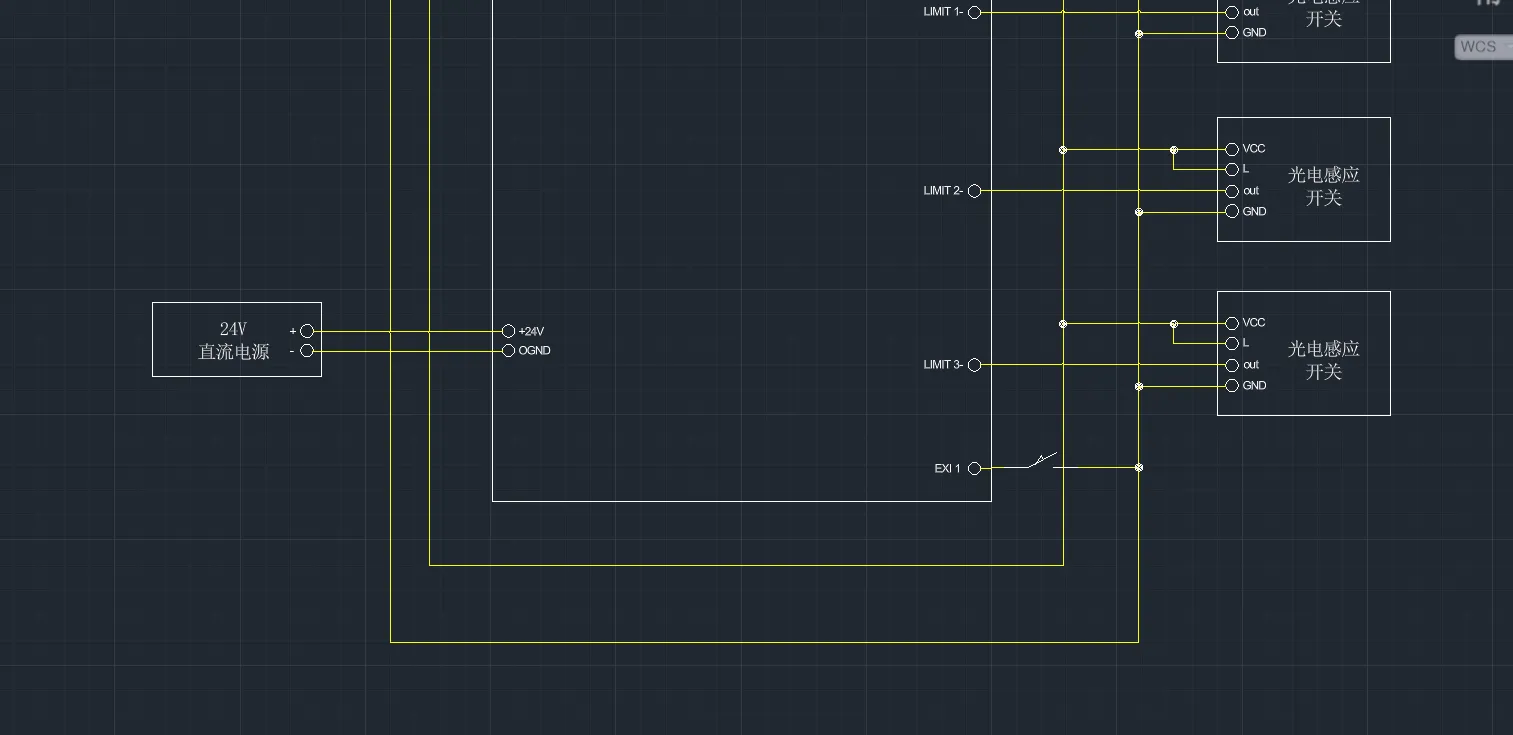The width and height of the screenshot is (1513, 735).
Task: Click the EXI 1 terminal circle
Action: pyautogui.click(x=974, y=468)
